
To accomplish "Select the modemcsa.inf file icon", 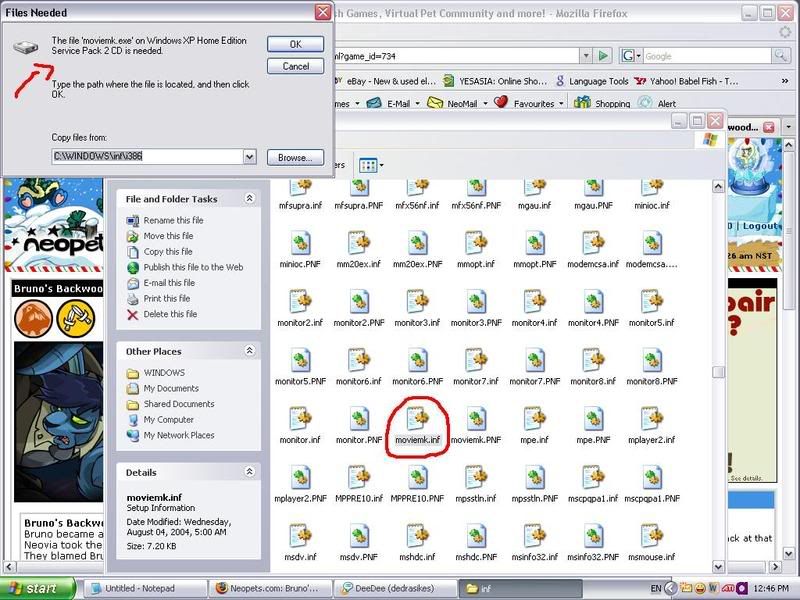I will (x=593, y=243).
